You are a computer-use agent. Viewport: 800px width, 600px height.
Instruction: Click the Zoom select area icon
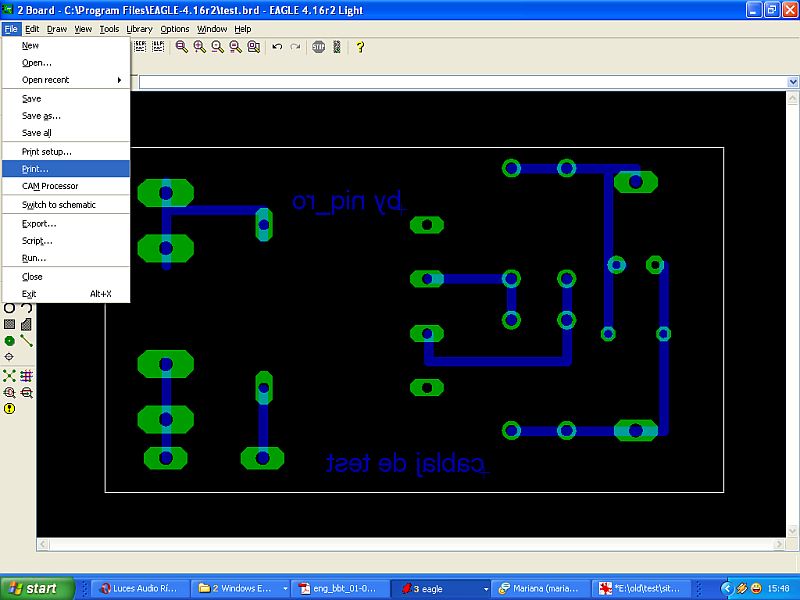pyautogui.click(x=254, y=47)
